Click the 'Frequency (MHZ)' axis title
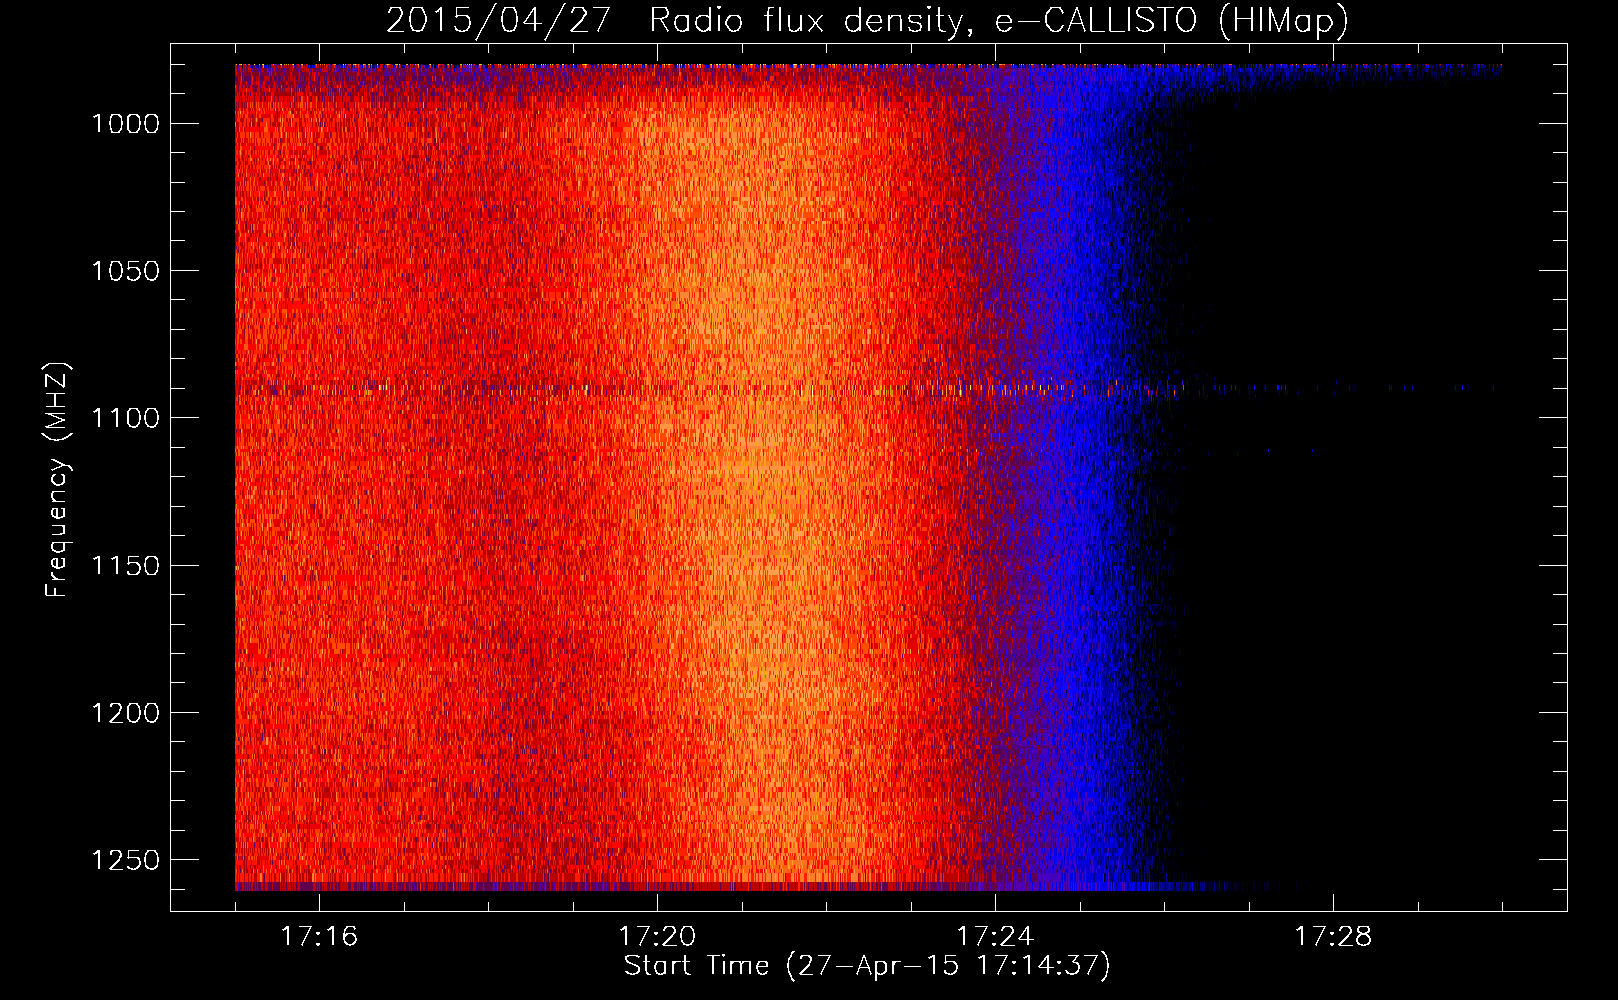The width and height of the screenshot is (1618, 1000). [58, 480]
